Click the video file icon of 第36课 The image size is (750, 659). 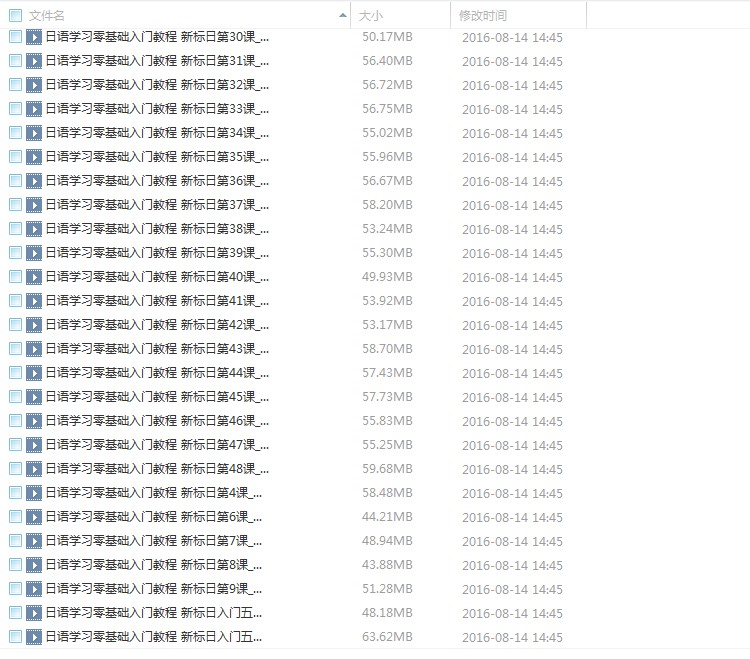pos(34,181)
